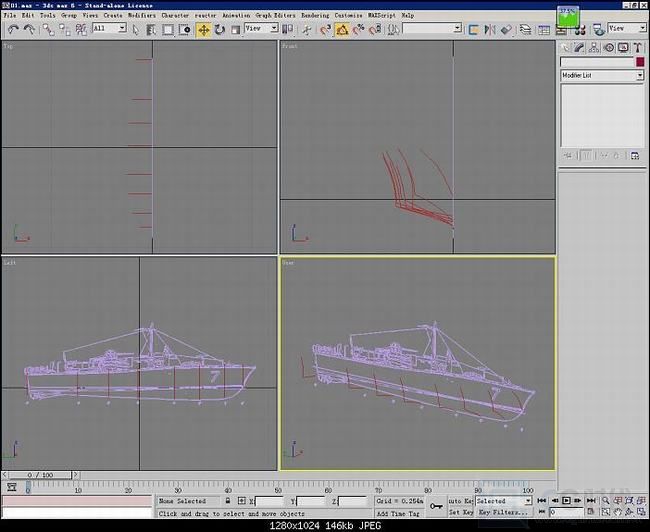Open the Graph Editors menu
This screenshot has height=532, width=650.
click(x=276, y=15)
